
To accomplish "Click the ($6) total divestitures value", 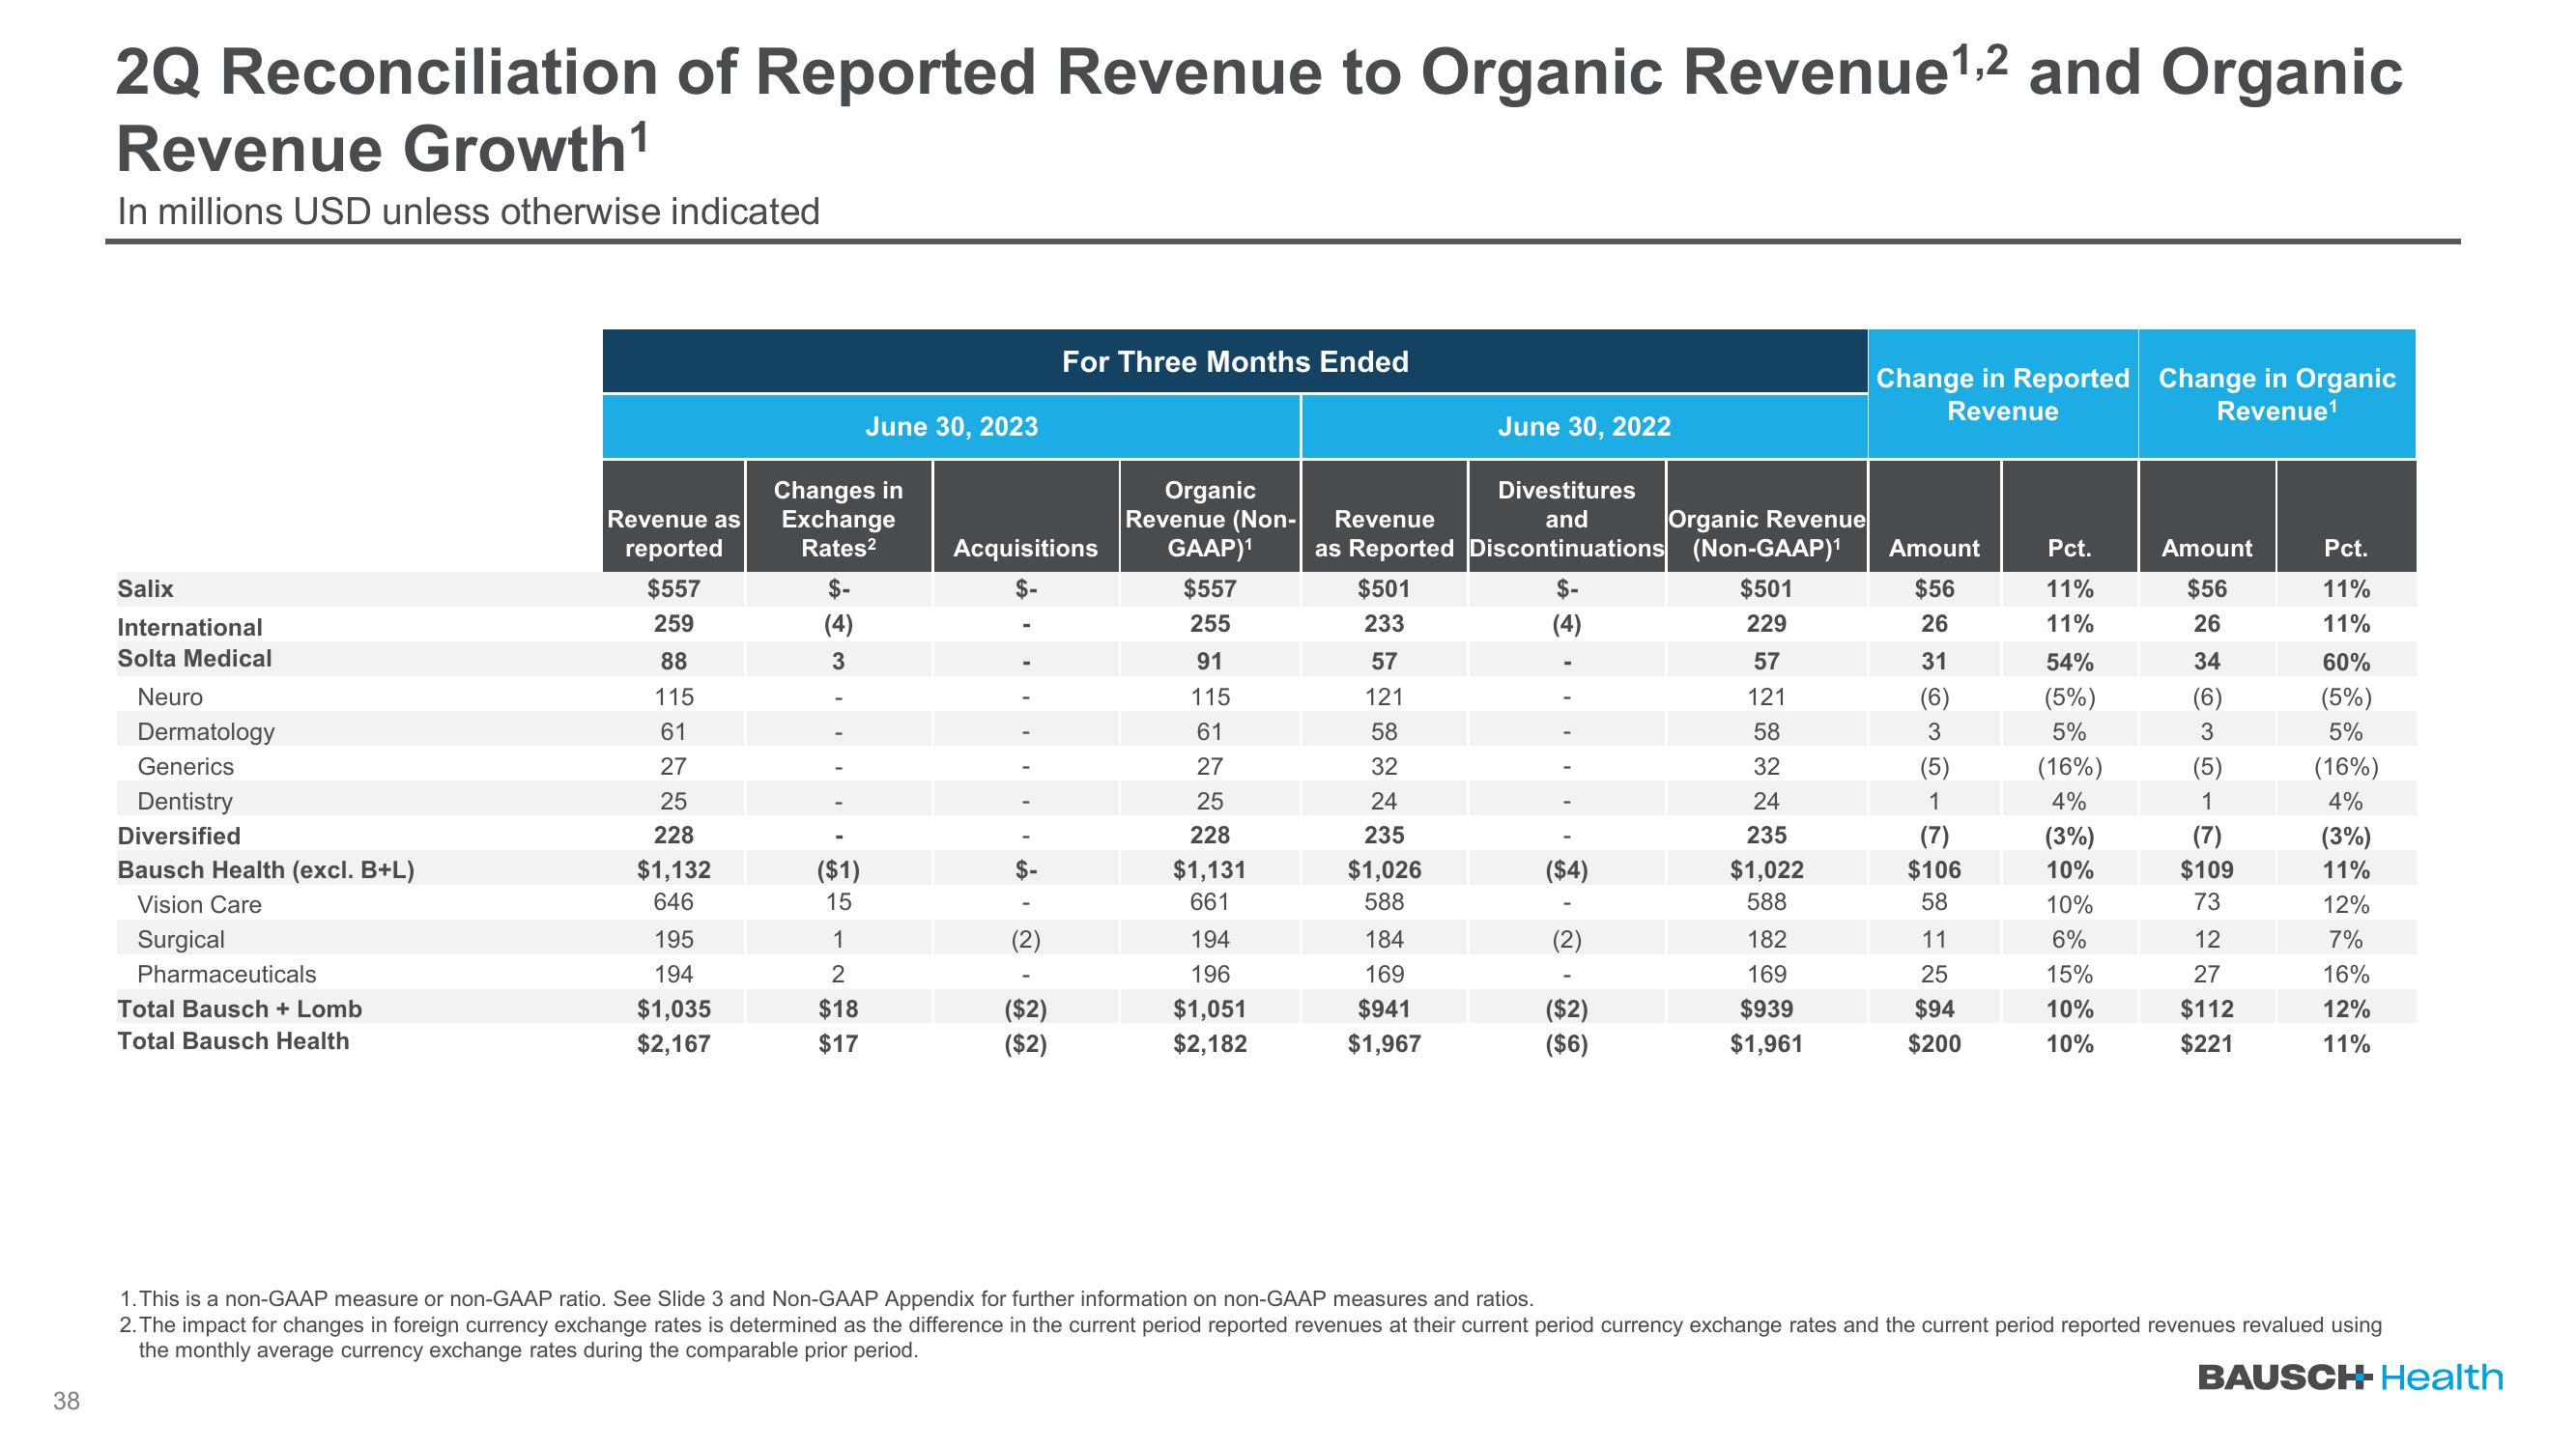I will tap(1566, 1044).
